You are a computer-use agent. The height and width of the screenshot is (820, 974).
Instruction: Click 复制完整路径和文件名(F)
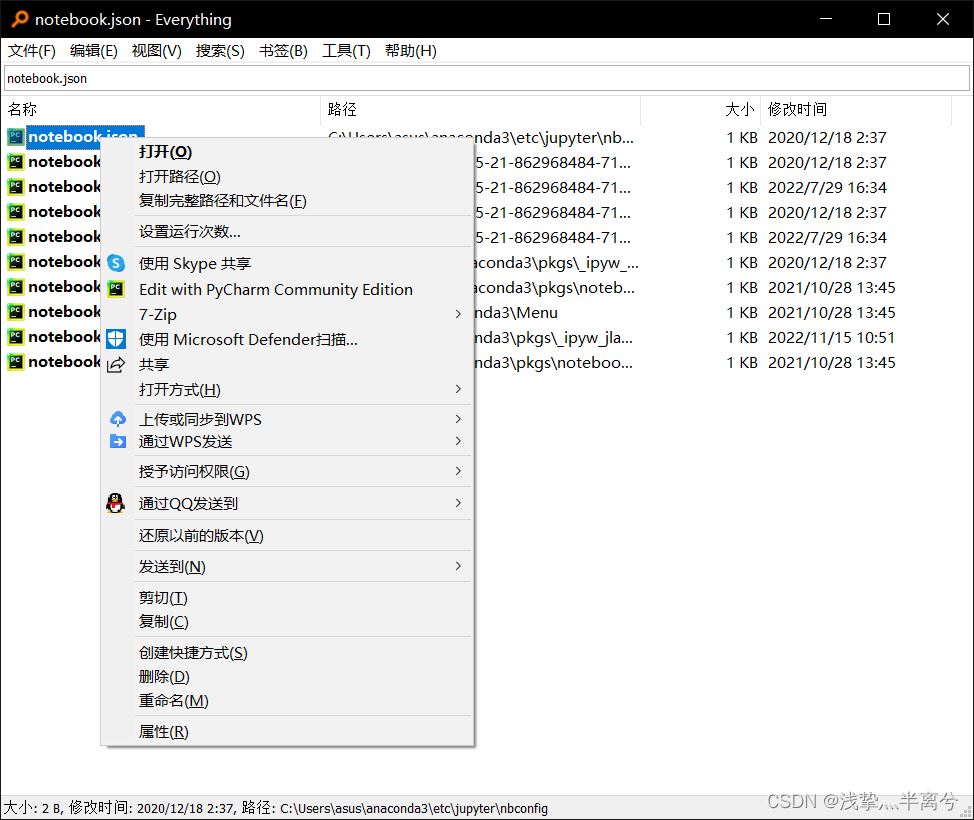[x=222, y=201]
